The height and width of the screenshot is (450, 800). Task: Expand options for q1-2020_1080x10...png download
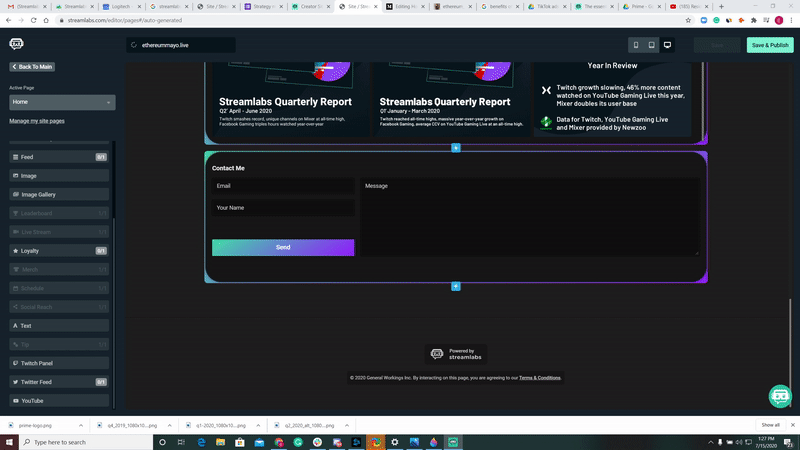(258, 425)
